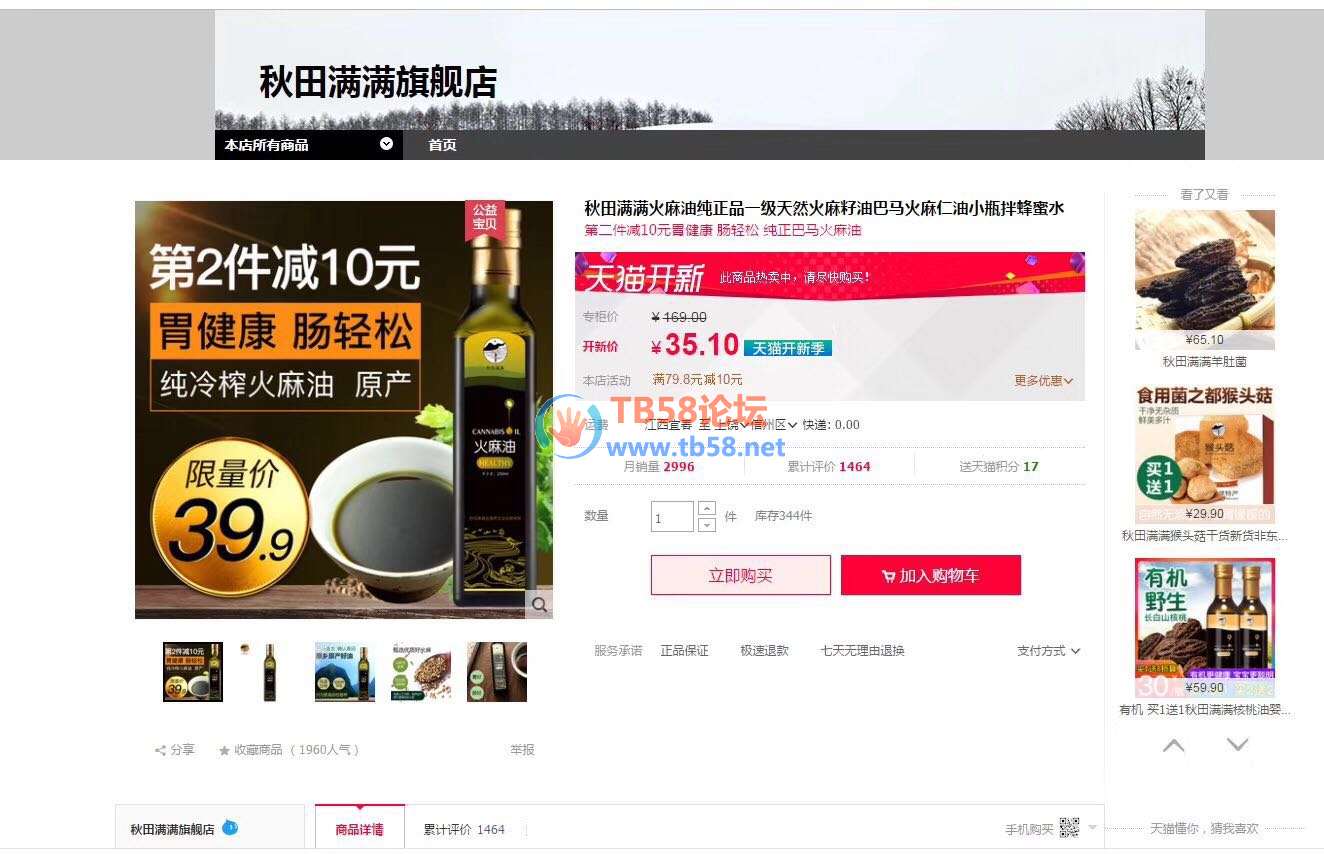Viewport: 1324px width, 854px height.
Task: Click 正品保证 service promise
Action: coord(684,651)
